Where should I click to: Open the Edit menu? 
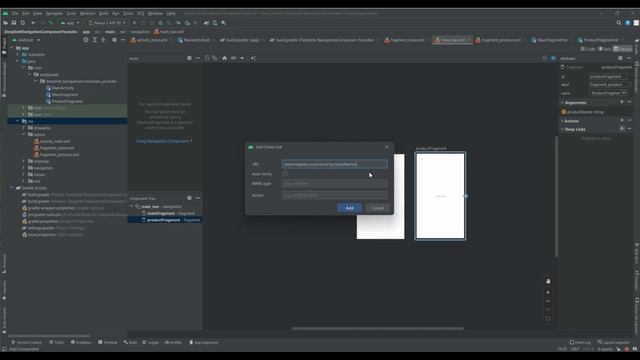click(x=26, y=13)
